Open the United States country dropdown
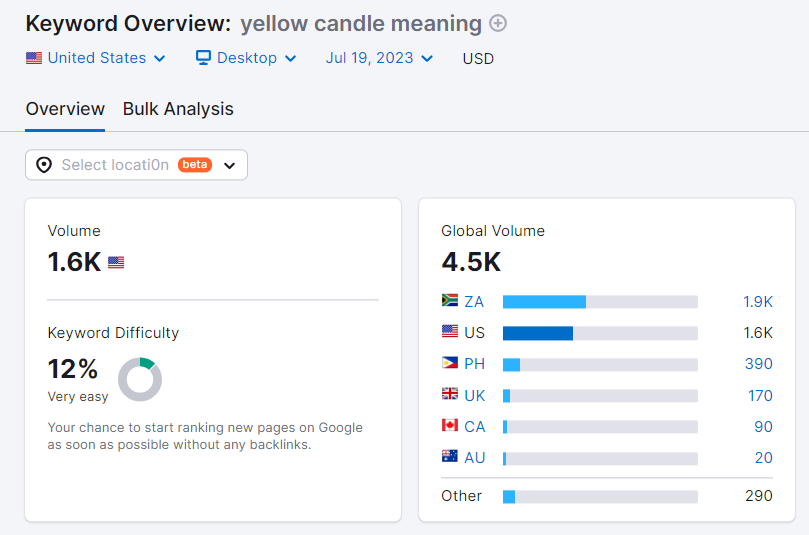 96,58
